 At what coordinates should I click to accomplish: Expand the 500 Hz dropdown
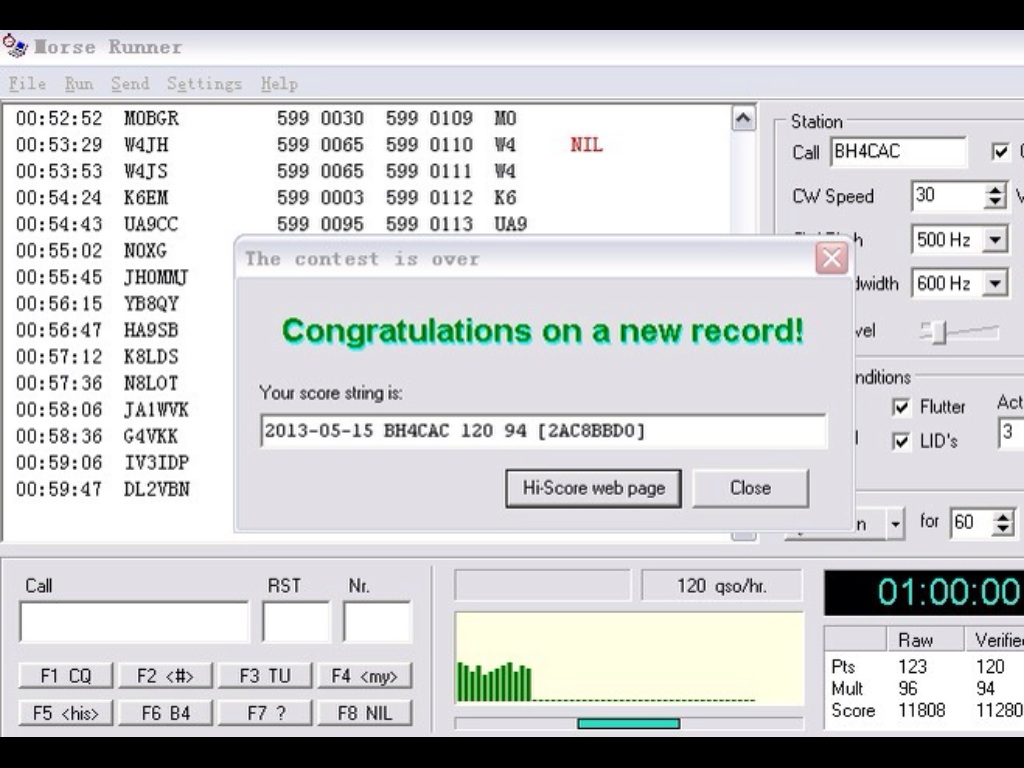[995, 240]
